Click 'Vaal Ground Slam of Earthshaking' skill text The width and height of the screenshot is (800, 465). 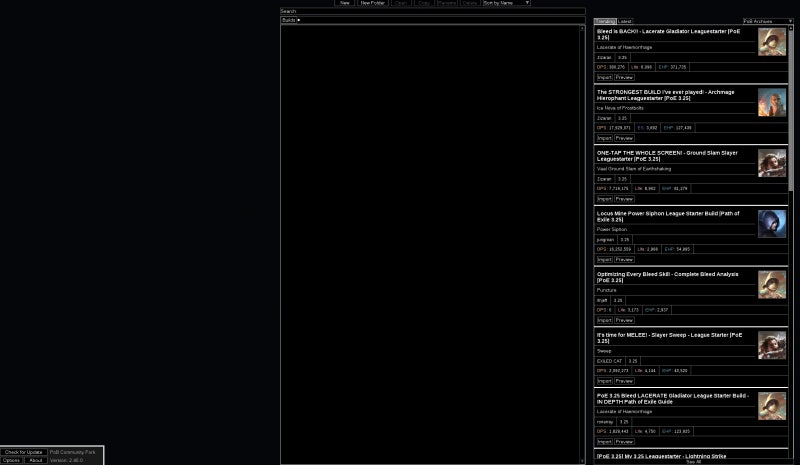[634, 169]
